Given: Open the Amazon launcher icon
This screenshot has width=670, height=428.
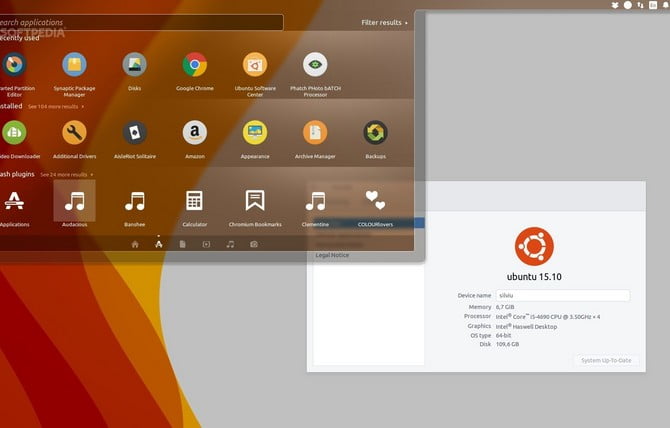Looking at the screenshot, I should (195, 132).
